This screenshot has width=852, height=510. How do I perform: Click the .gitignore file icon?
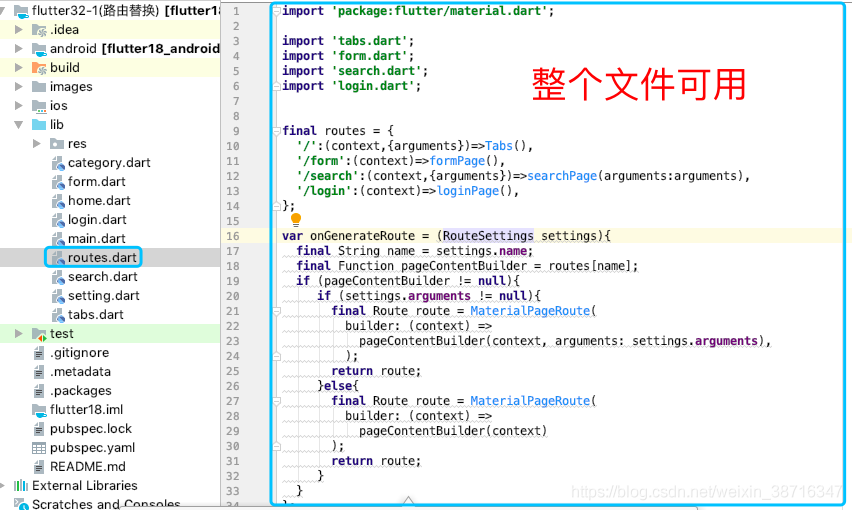tap(39, 353)
